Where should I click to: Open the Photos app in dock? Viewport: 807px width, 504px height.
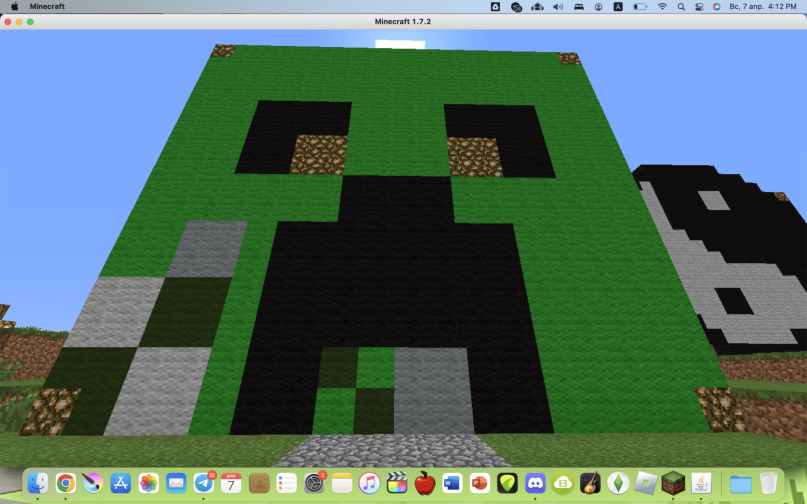click(x=148, y=483)
